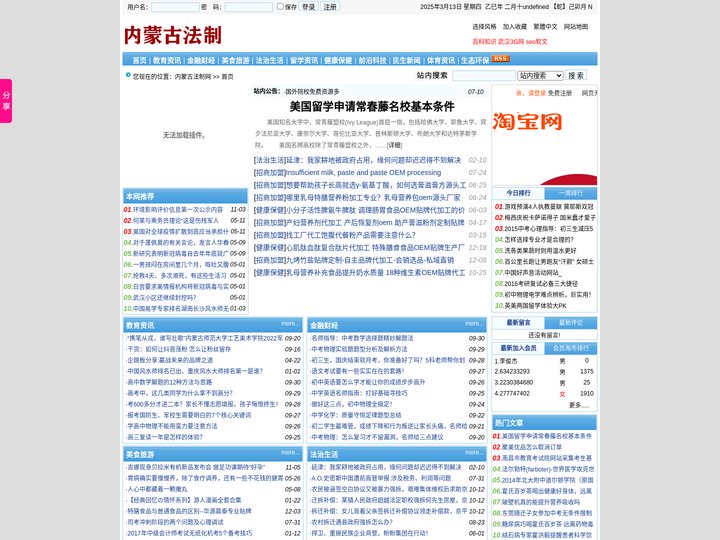Click the blue location marker icon

[x=128, y=75]
